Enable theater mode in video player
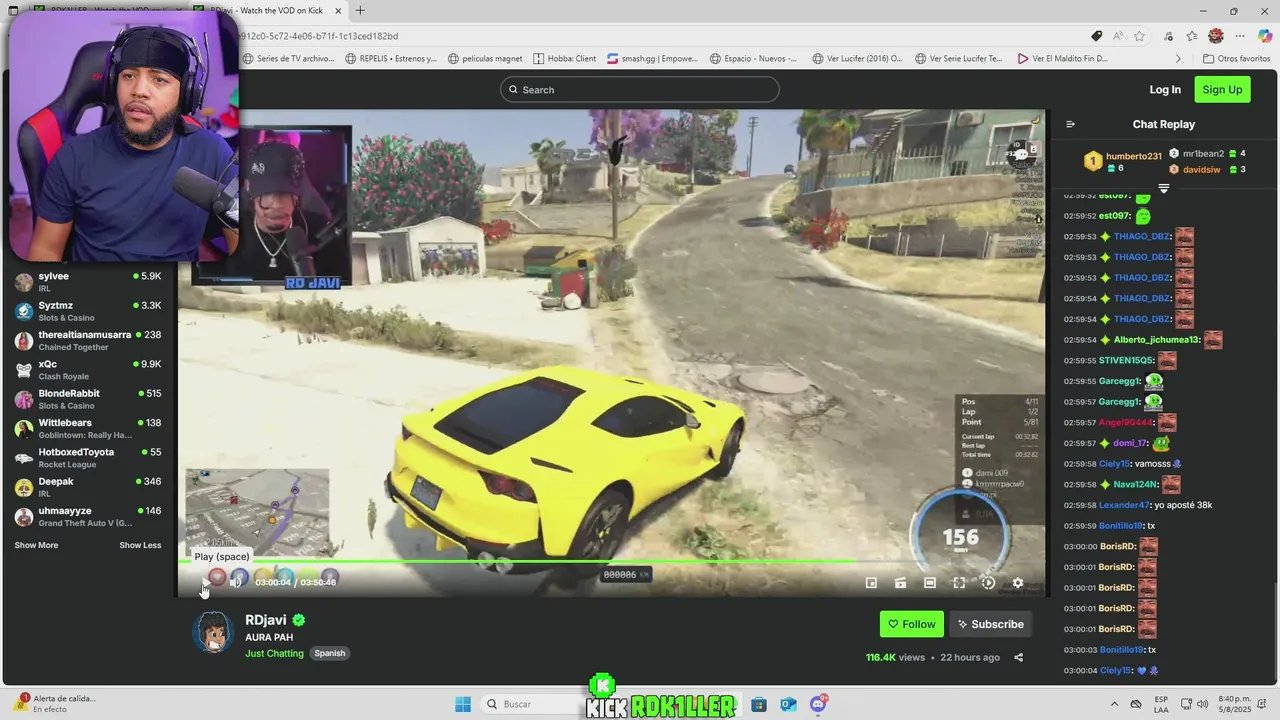1280x720 pixels. point(930,583)
